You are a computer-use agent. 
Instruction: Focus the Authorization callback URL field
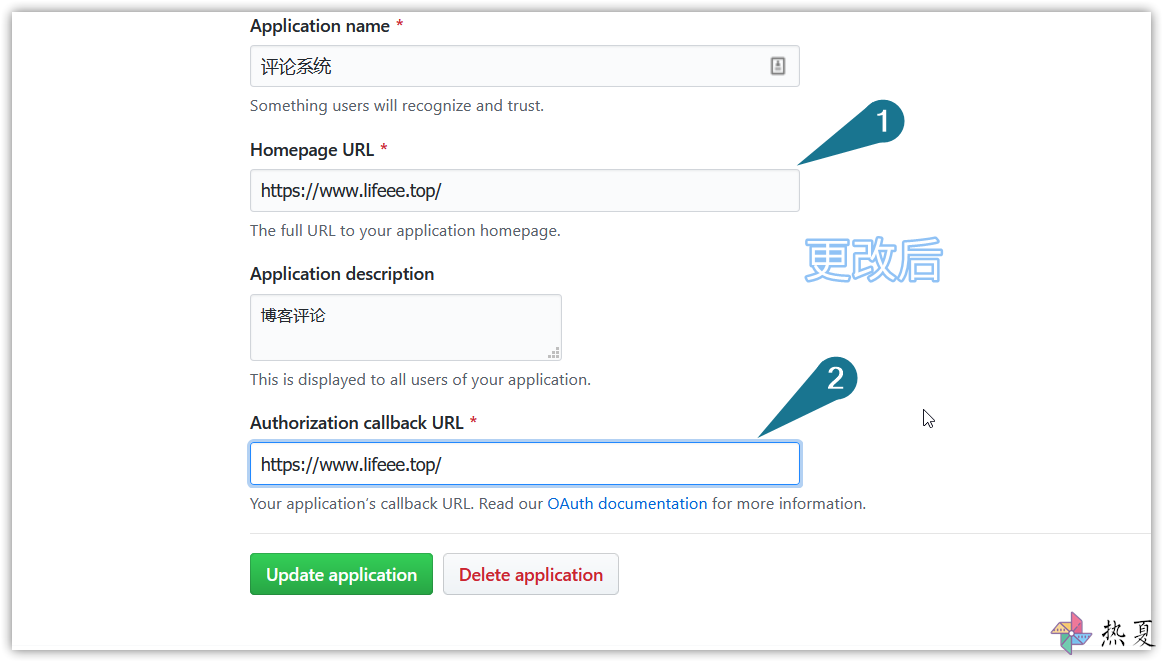[524, 464]
